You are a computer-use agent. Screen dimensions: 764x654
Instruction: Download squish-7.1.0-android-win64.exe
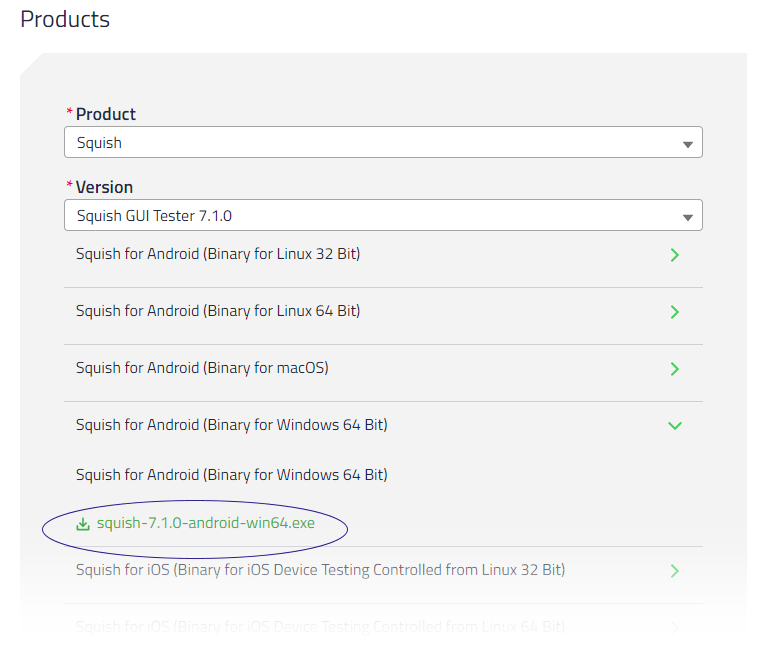(x=205, y=524)
